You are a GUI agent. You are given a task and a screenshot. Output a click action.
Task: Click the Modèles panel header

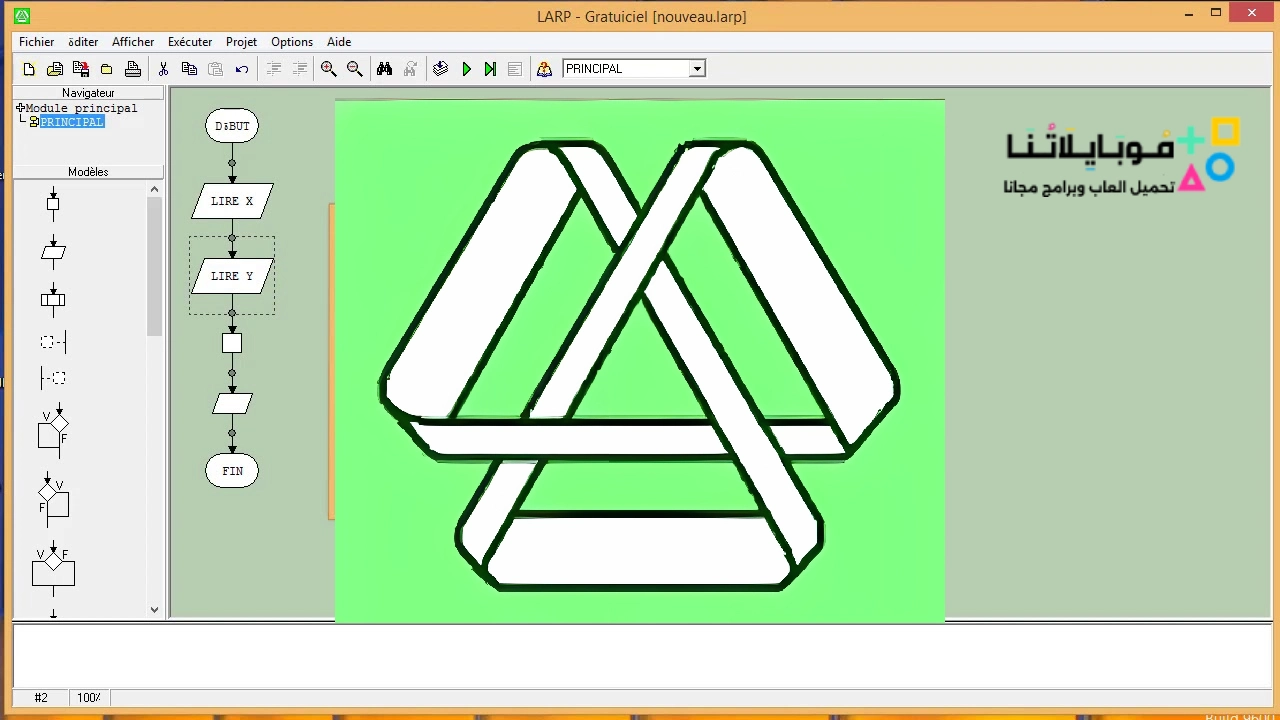coord(88,172)
